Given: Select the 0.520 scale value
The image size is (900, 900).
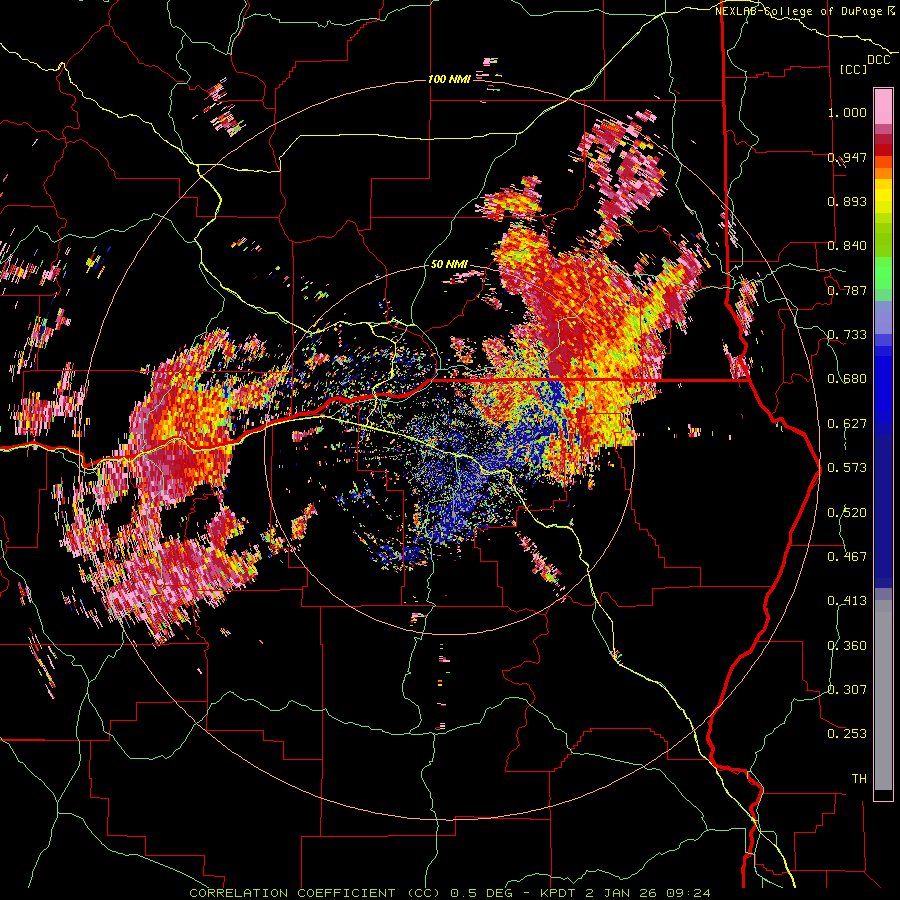Looking at the screenshot, I should point(847,513).
